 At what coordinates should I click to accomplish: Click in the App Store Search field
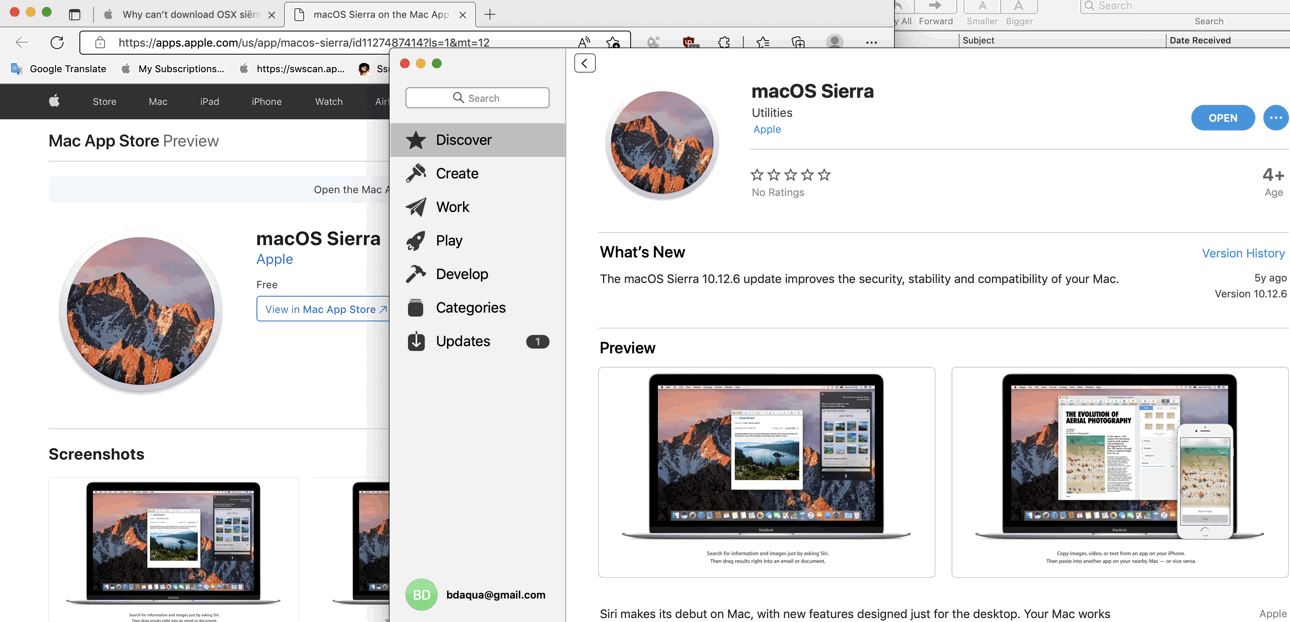tap(477, 98)
